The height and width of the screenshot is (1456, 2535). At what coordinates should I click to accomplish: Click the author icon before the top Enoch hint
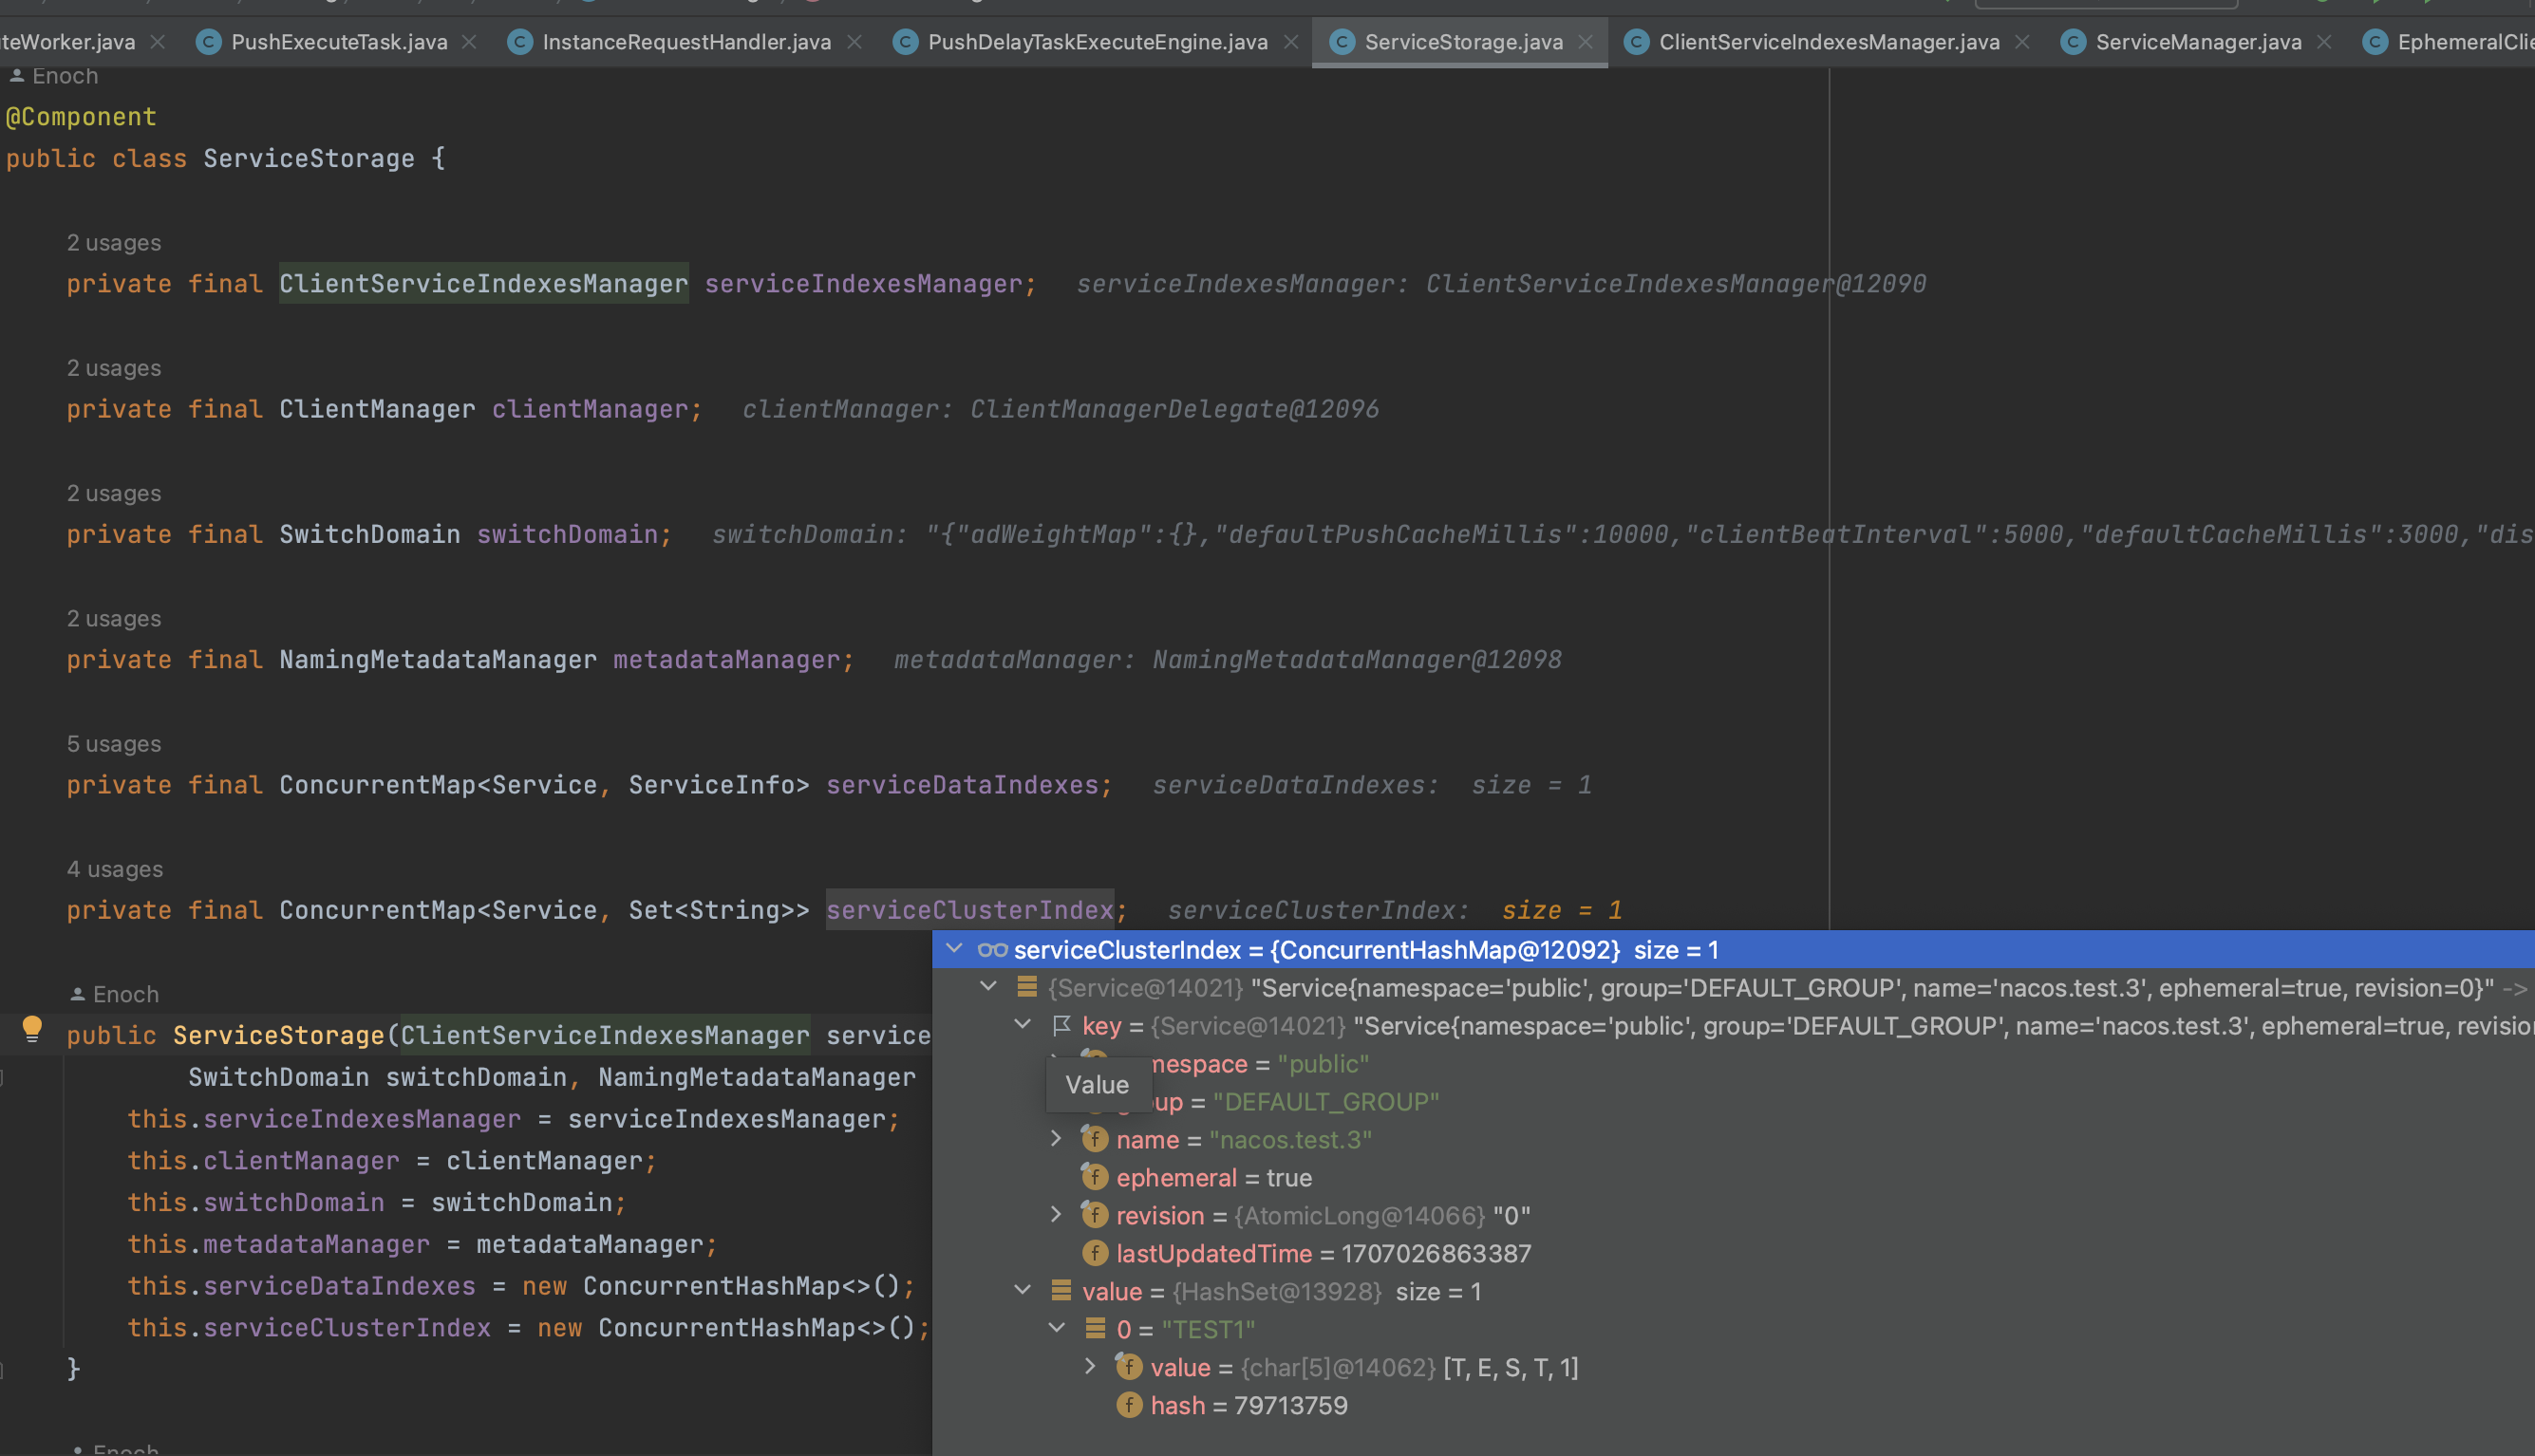coord(17,75)
